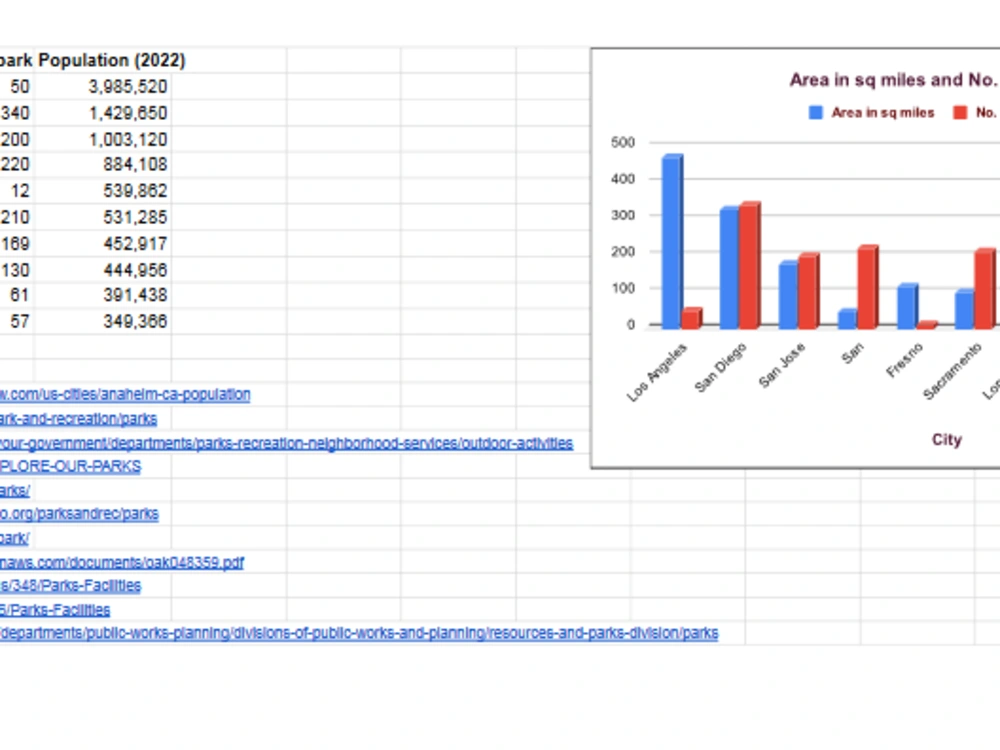The height and width of the screenshot is (750, 1000).
Task: Select cell with population 884,108
Action: [x=103, y=165]
